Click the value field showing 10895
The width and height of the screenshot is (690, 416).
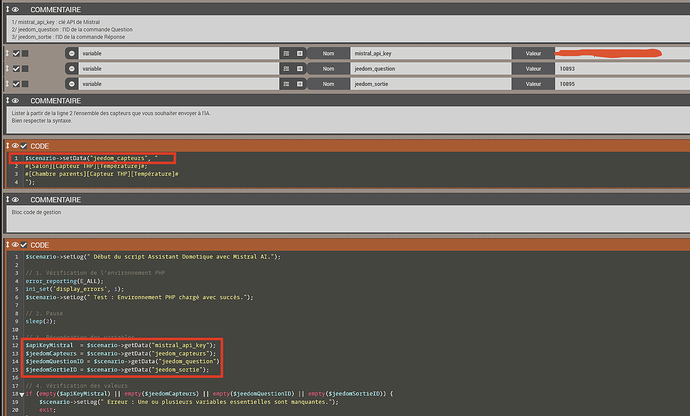(x=622, y=84)
